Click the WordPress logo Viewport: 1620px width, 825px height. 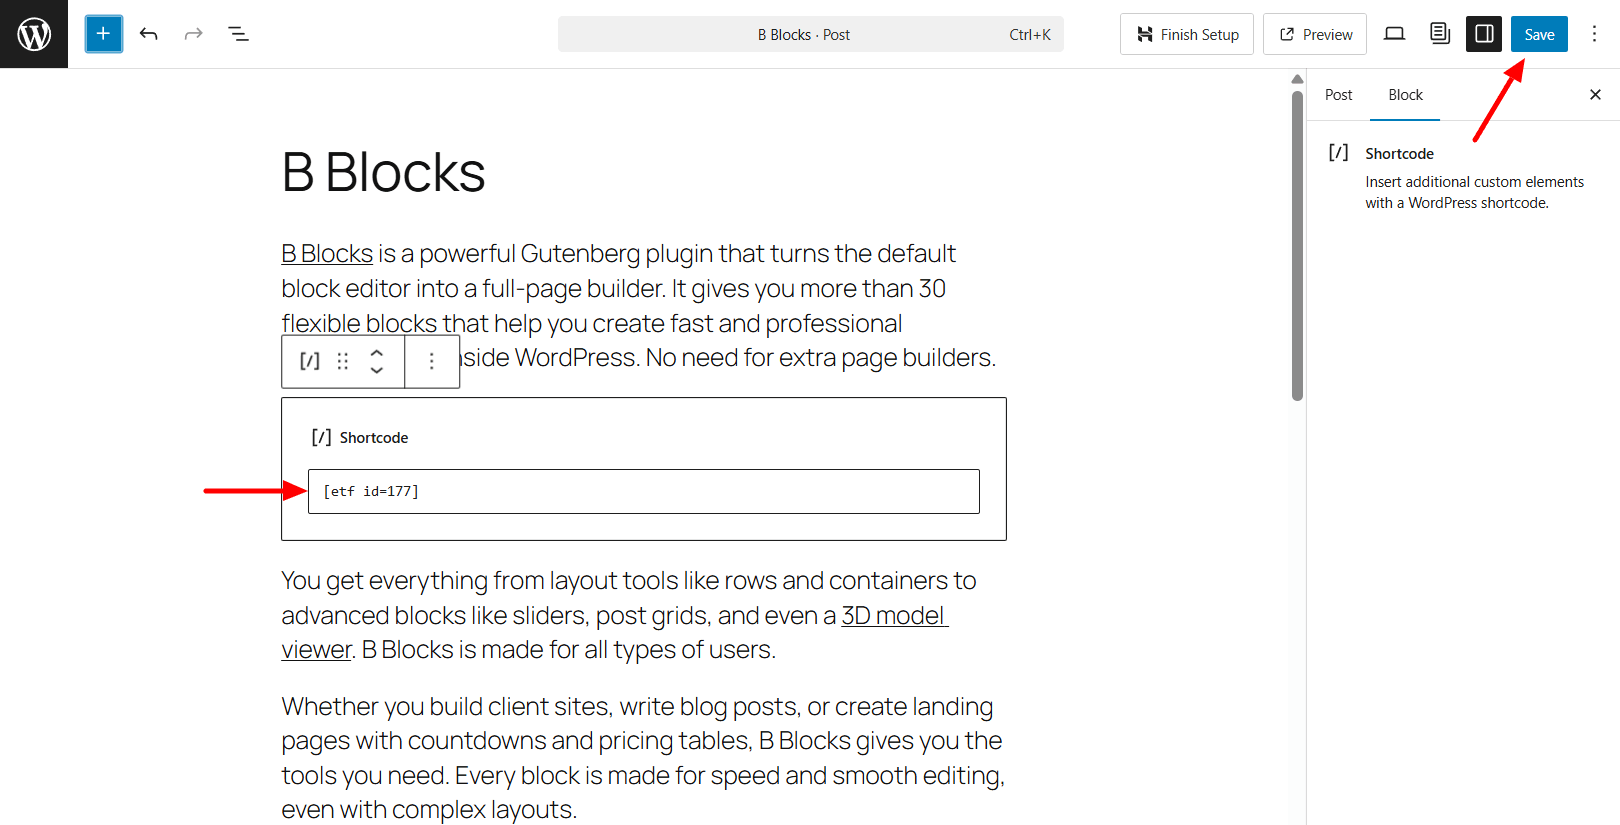tap(33, 33)
